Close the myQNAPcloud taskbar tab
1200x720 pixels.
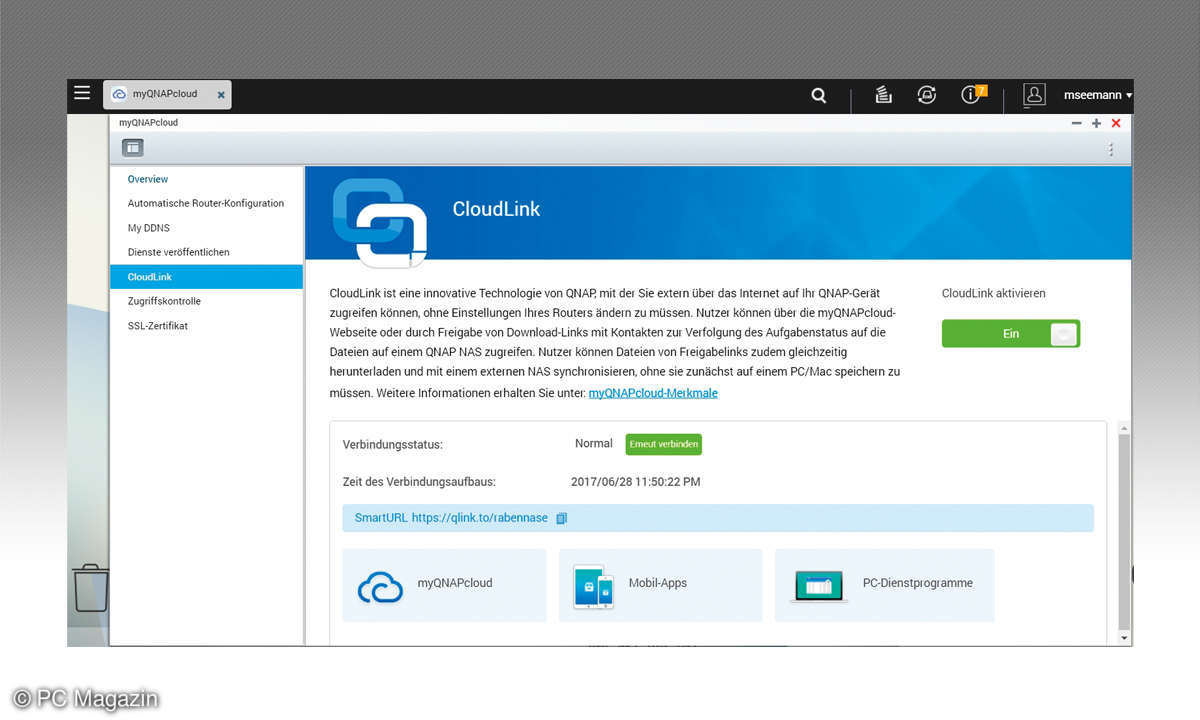(x=221, y=95)
